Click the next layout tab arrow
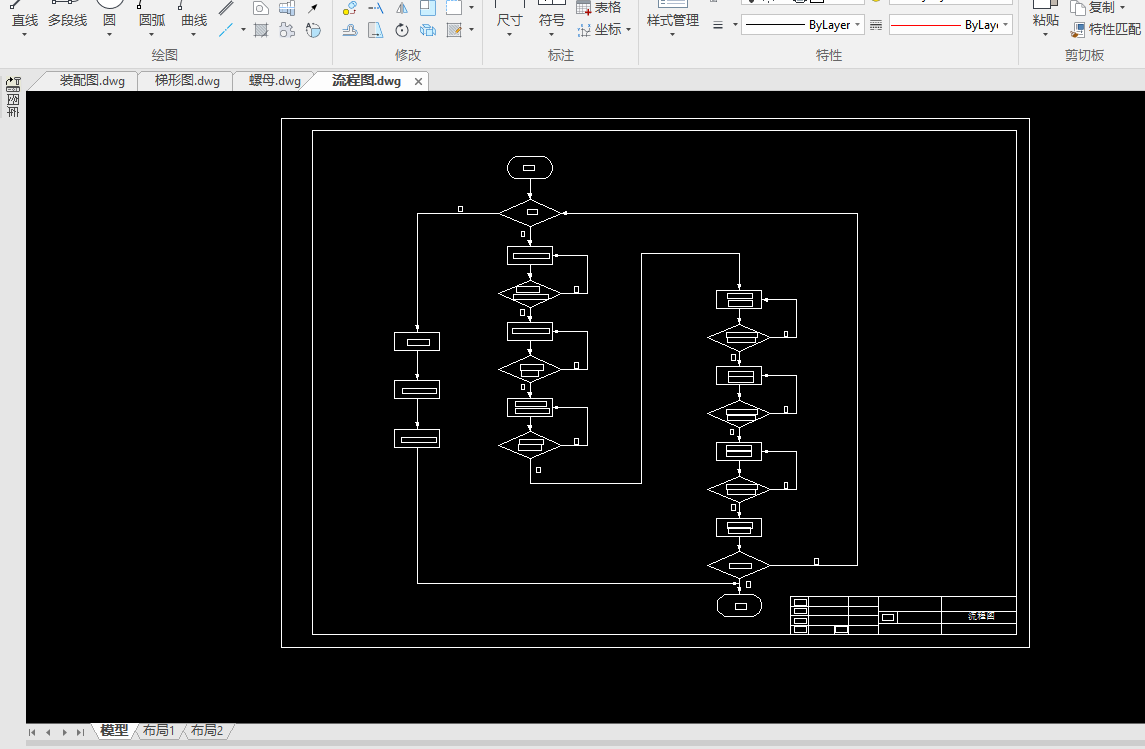The image size is (1145, 749). [64, 731]
